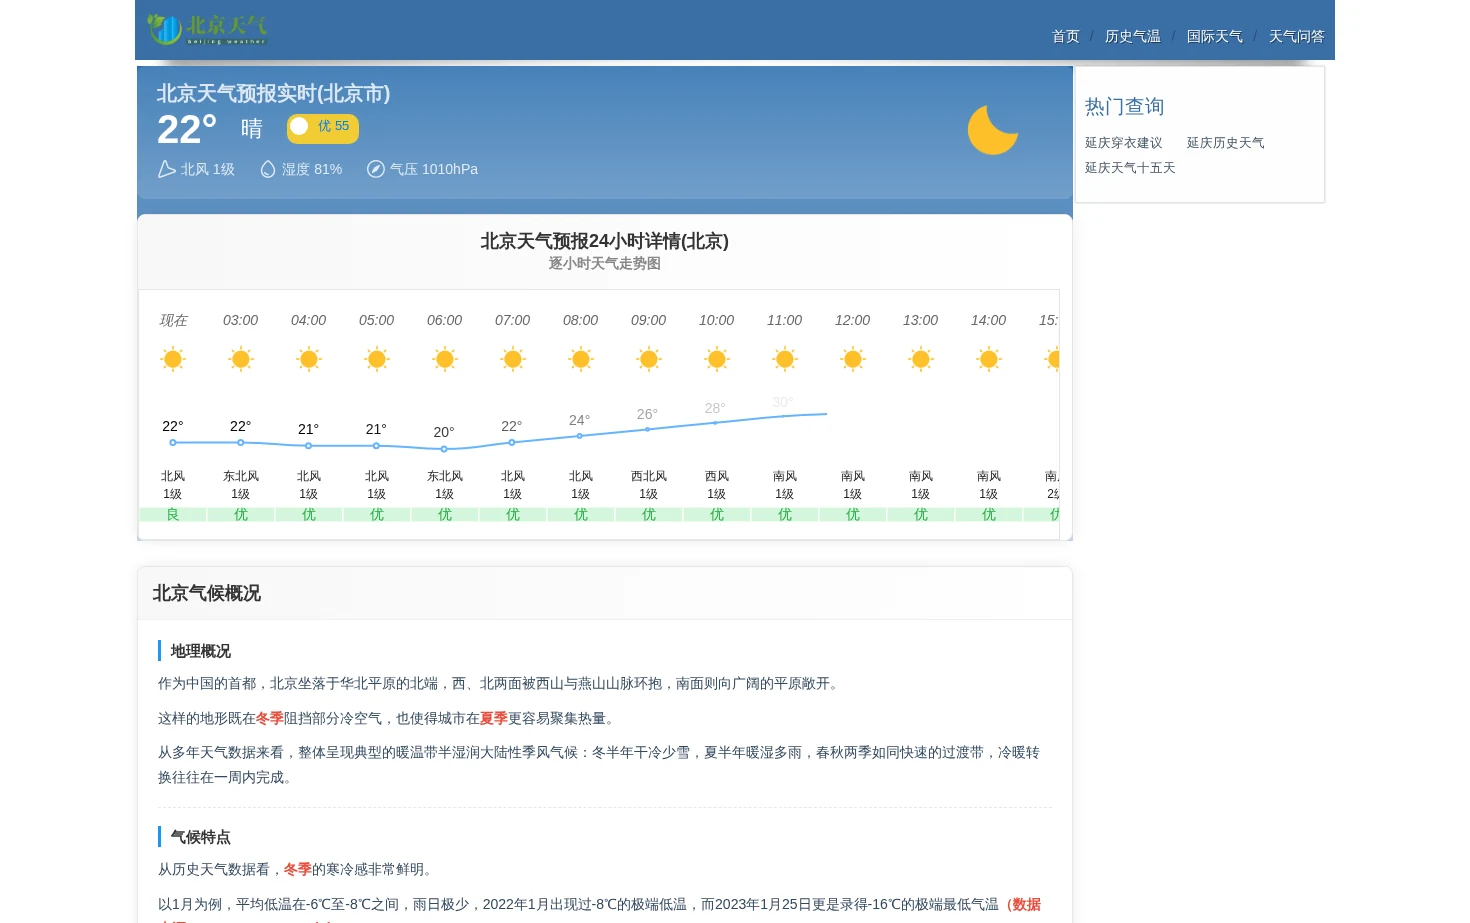Click the sun icon under 03:00
The width and height of the screenshot is (1470, 923).
click(241, 359)
